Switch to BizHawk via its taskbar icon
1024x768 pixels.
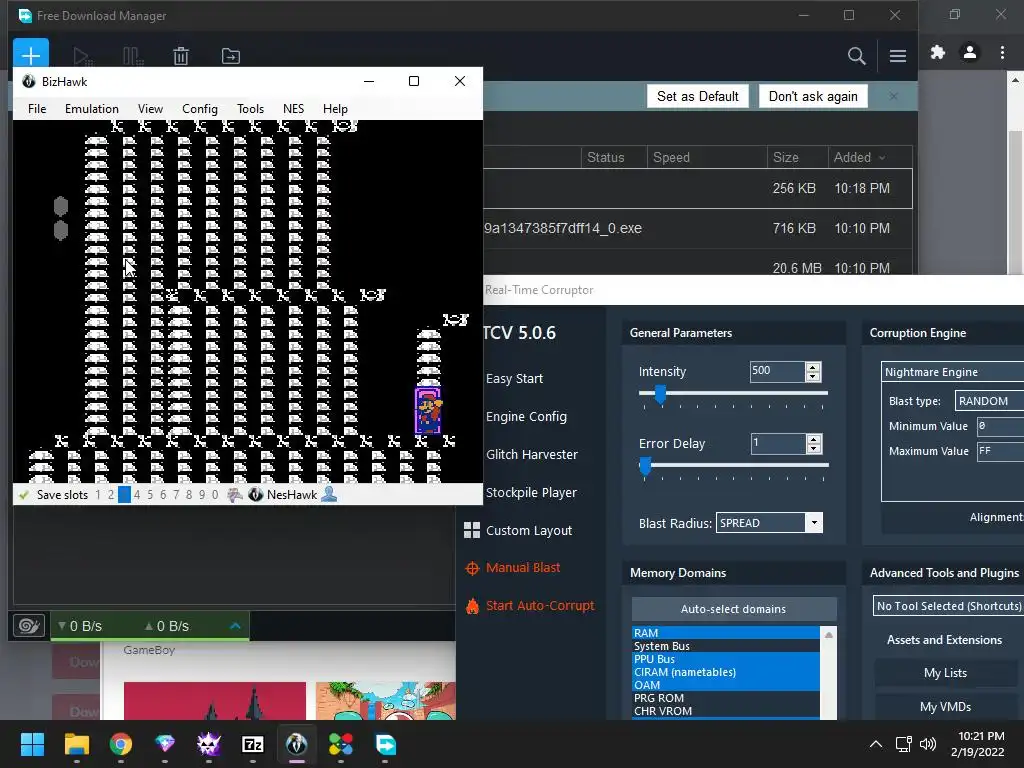click(x=296, y=744)
